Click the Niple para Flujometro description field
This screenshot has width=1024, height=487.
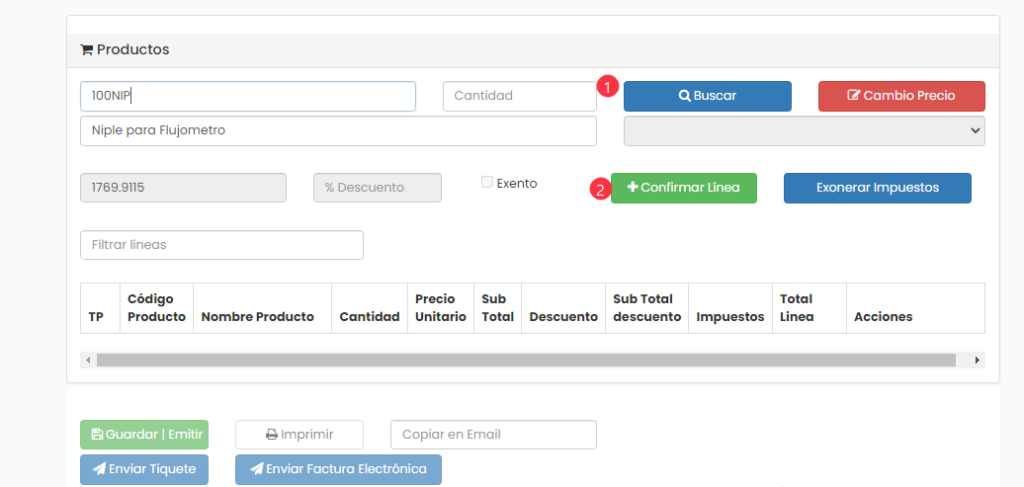click(x=338, y=131)
